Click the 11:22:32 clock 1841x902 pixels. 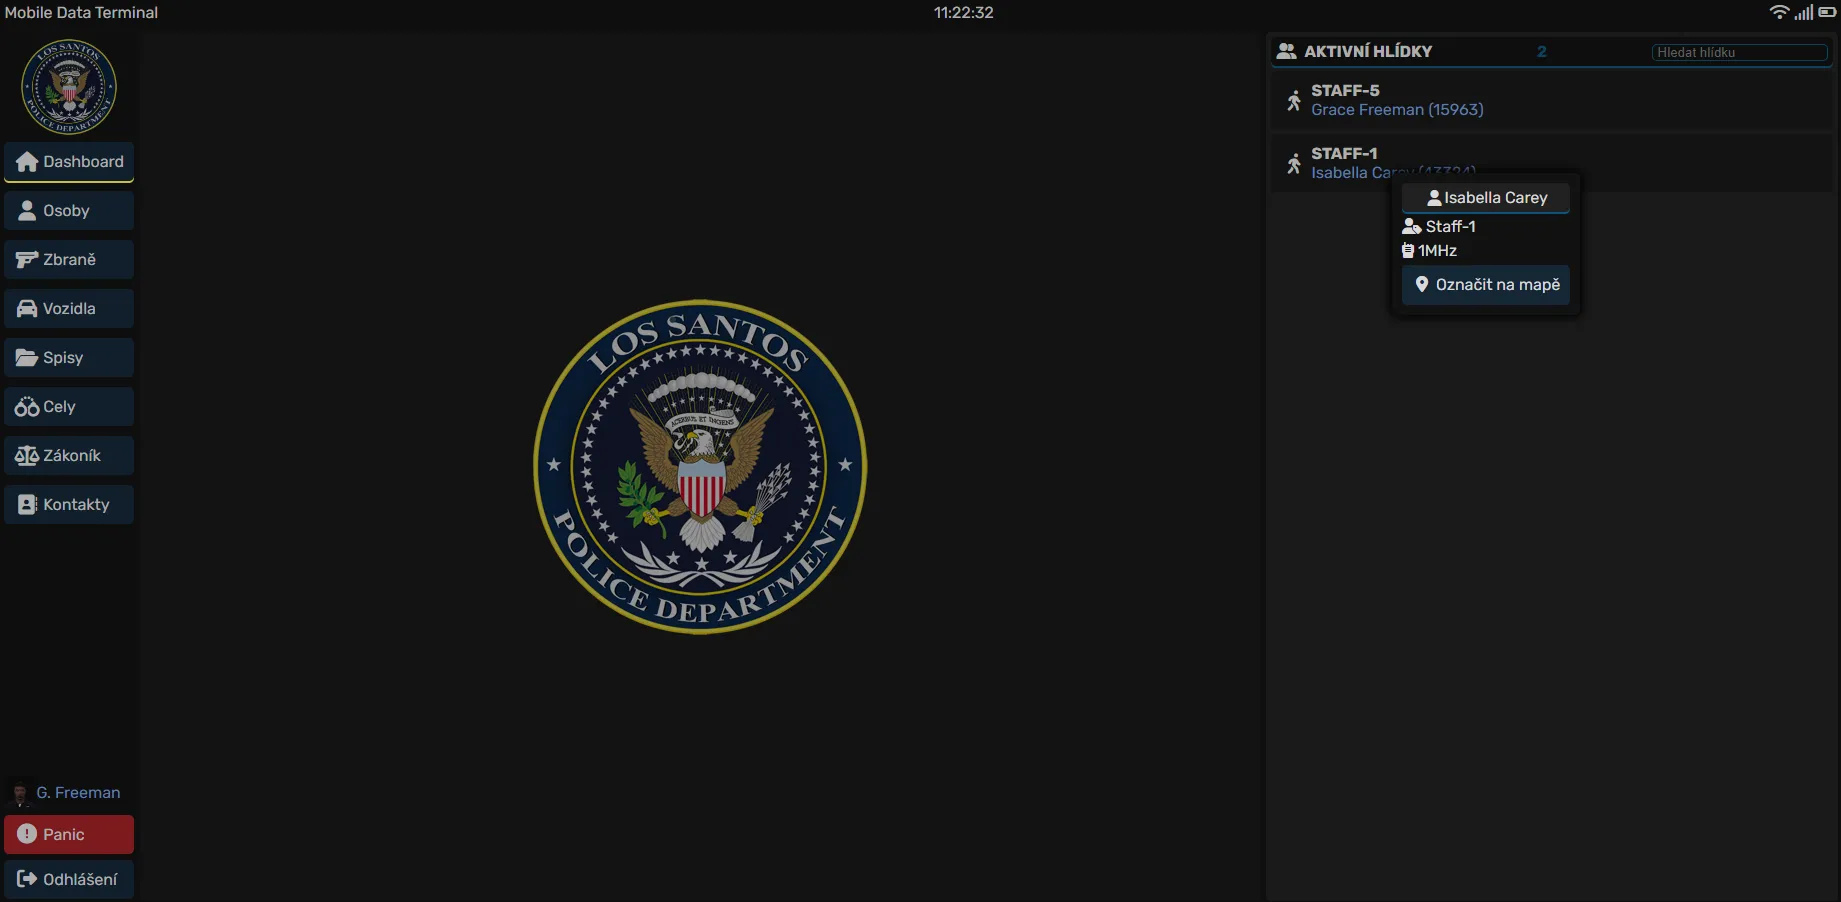pyautogui.click(x=964, y=12)
